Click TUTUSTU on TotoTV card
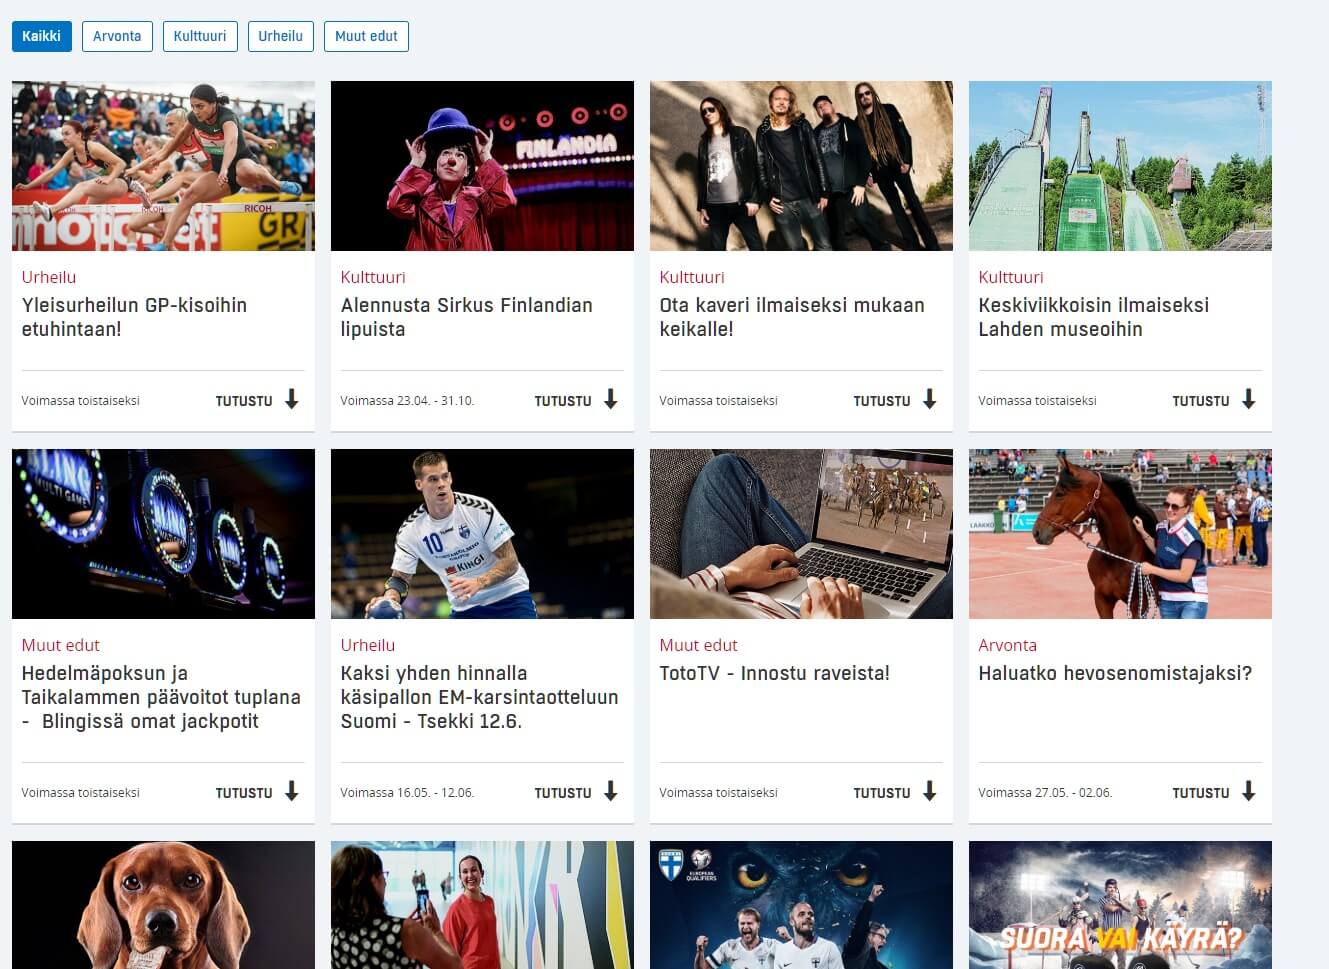Image resolution: width=1329 pixels, height=969 pixels. 882,793
